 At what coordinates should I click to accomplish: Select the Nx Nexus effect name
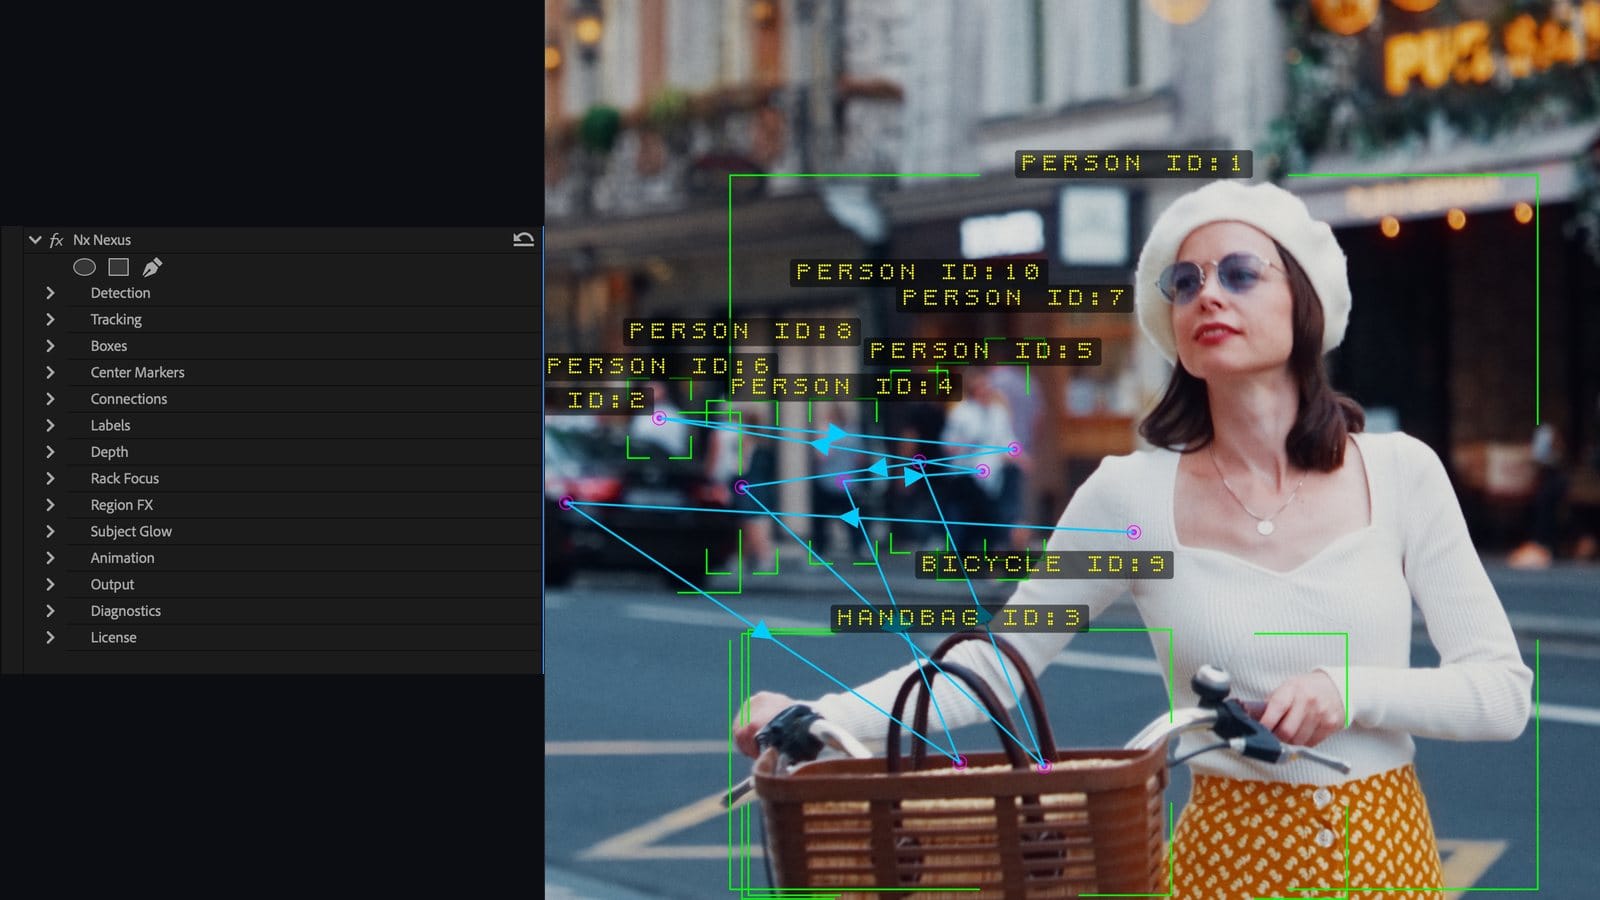pyautogui.click(x=102, y=240)
